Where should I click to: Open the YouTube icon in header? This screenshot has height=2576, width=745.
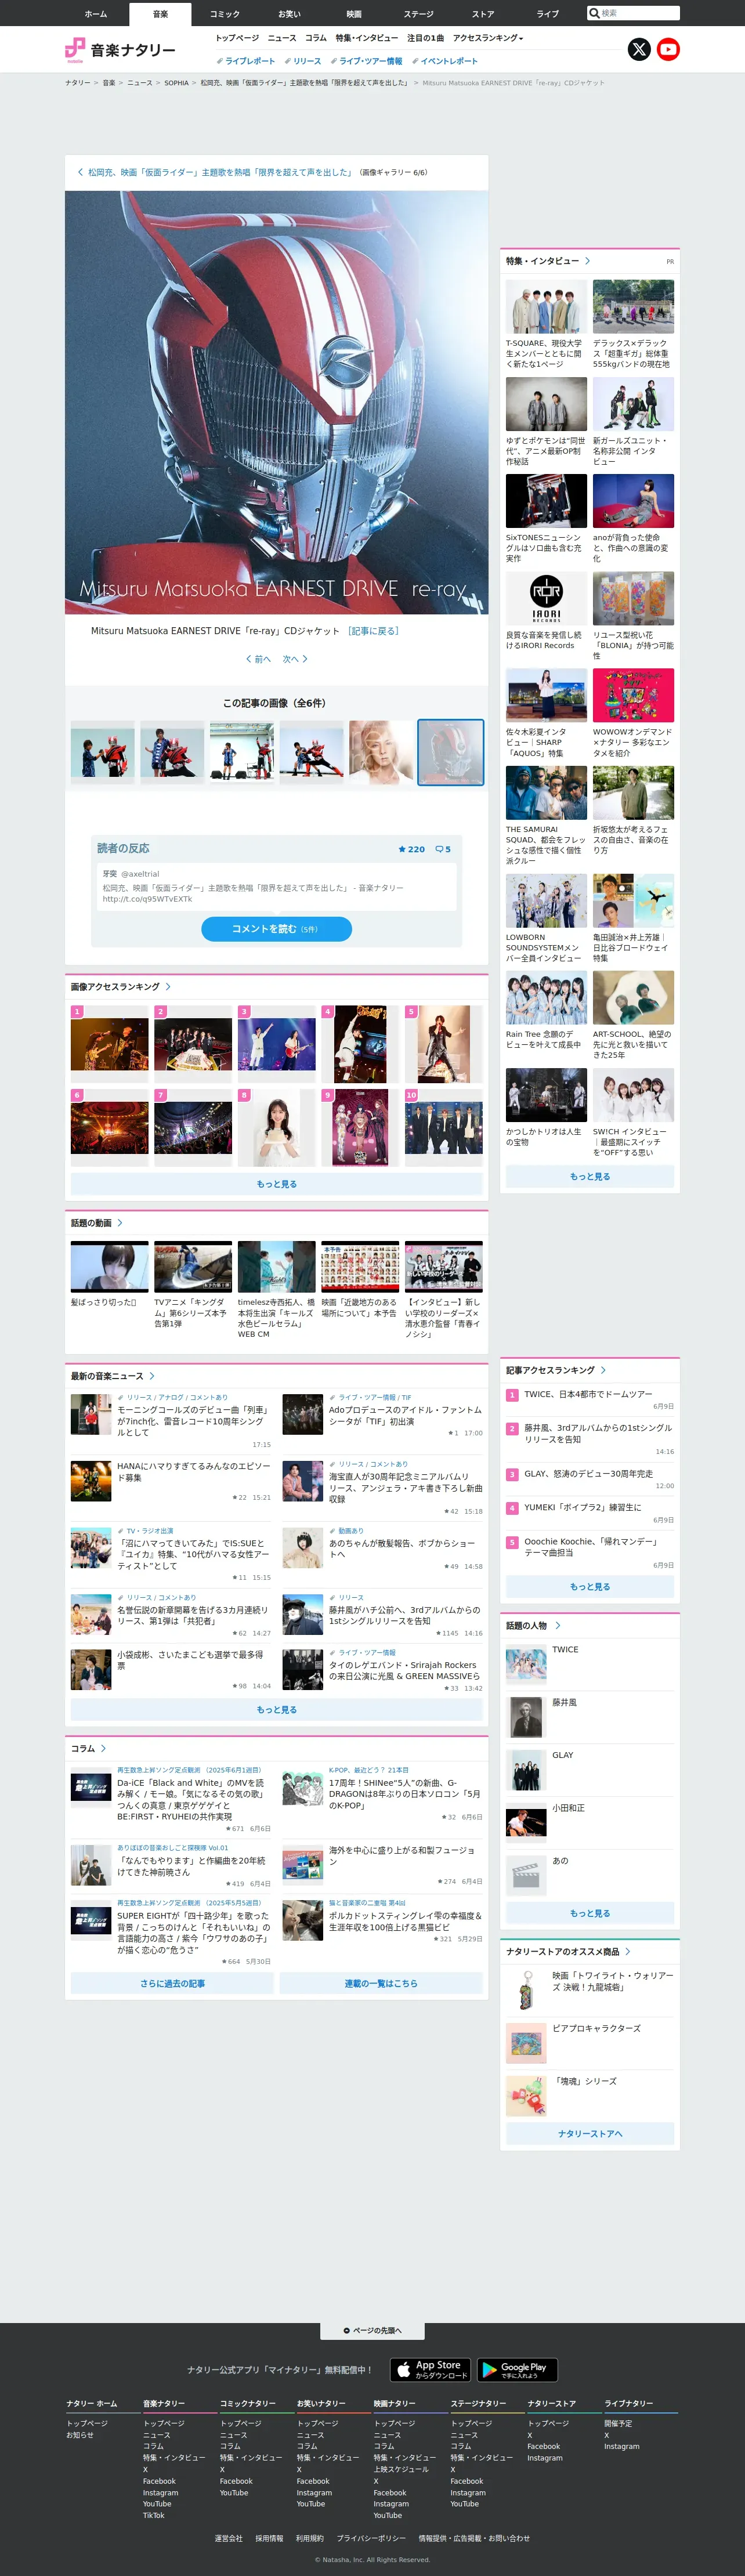click(x=668, y=49)
